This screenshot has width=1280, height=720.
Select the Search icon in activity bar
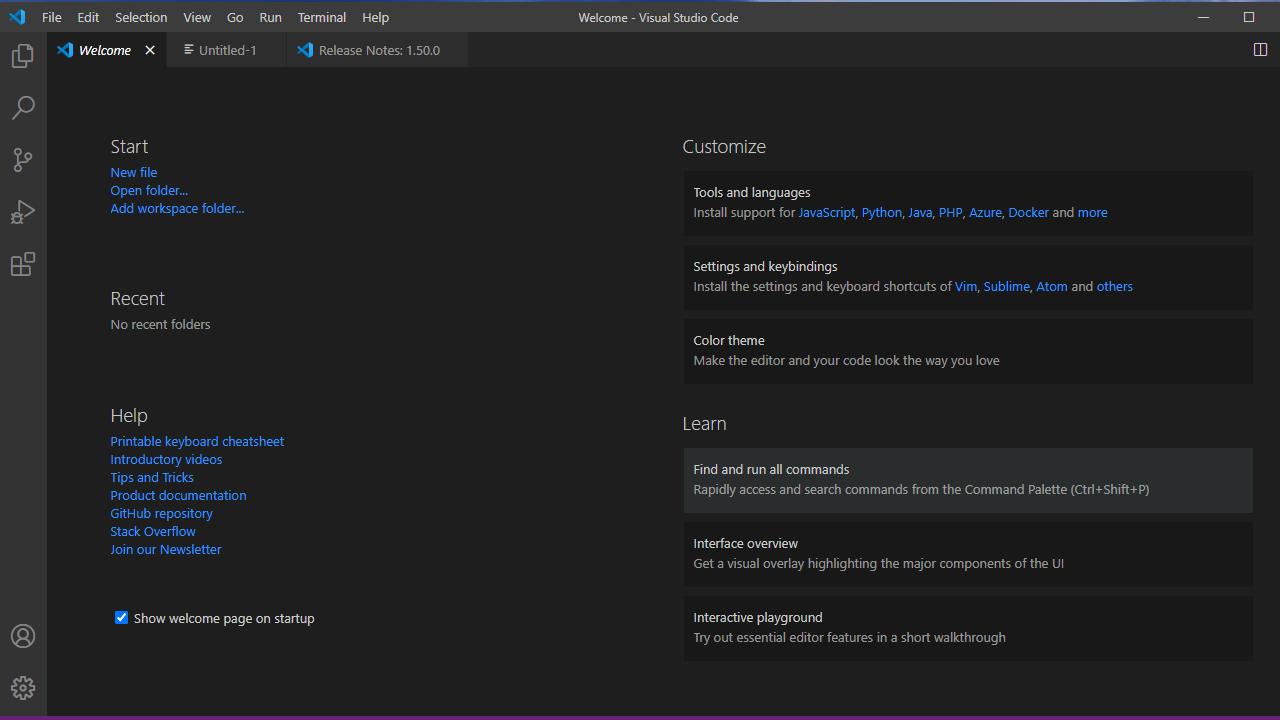point(22,108)
